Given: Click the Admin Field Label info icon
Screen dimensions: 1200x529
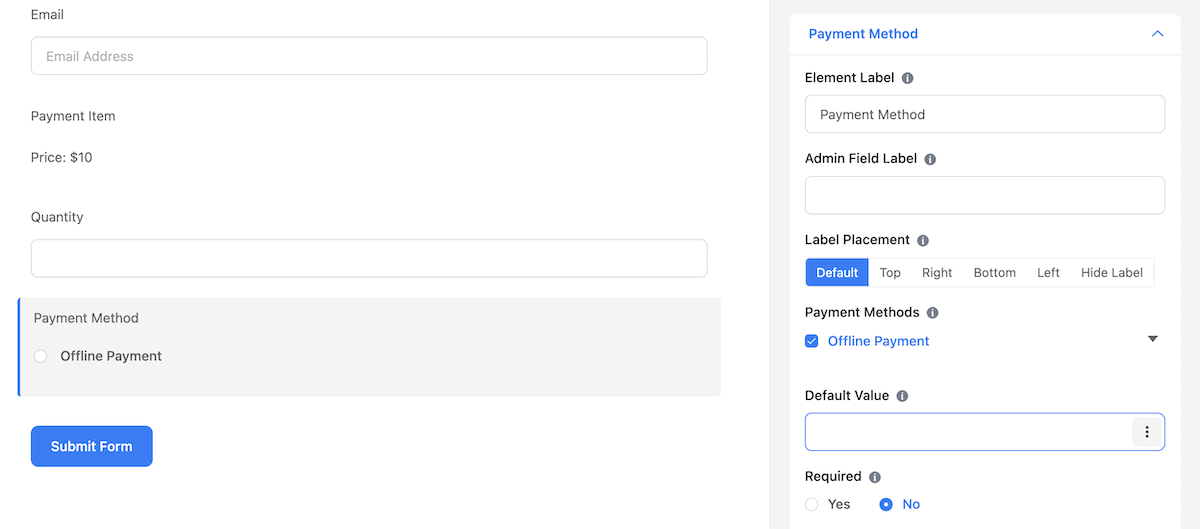Looking at the screenshot, I should pyautogui.click(x=930, y=159).
